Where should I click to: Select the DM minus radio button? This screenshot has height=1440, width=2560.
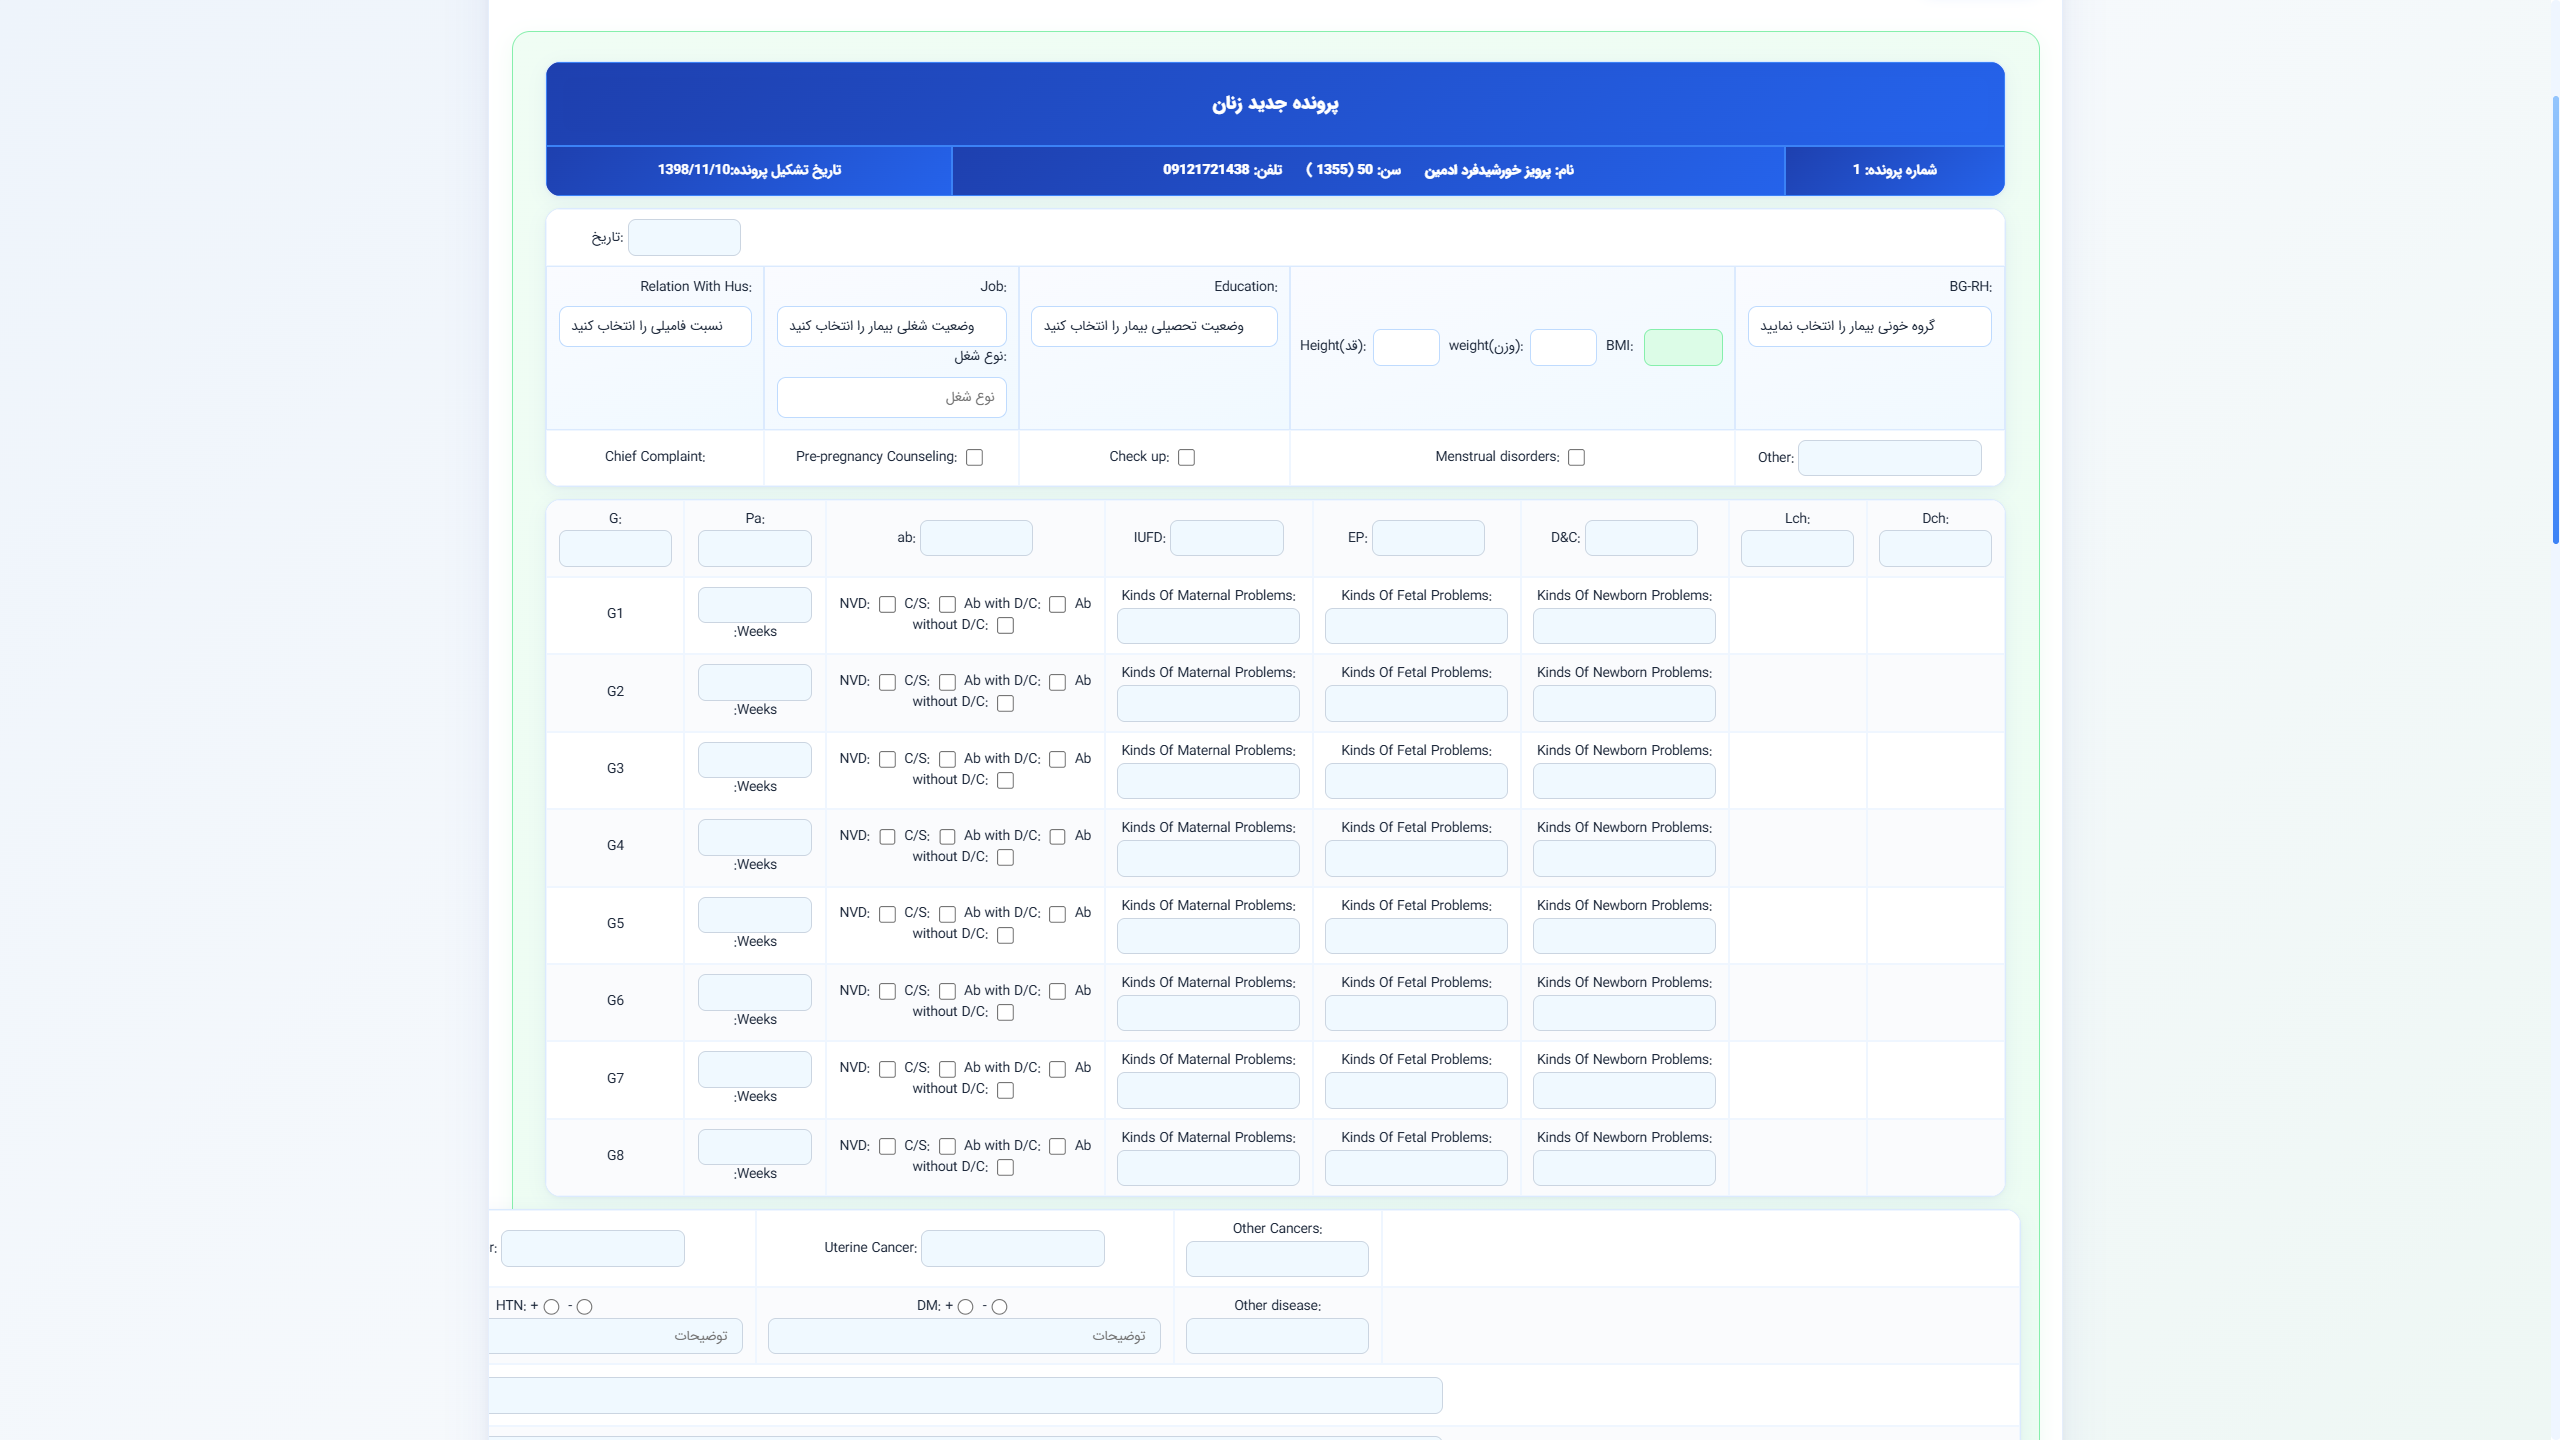(999, 1307)
